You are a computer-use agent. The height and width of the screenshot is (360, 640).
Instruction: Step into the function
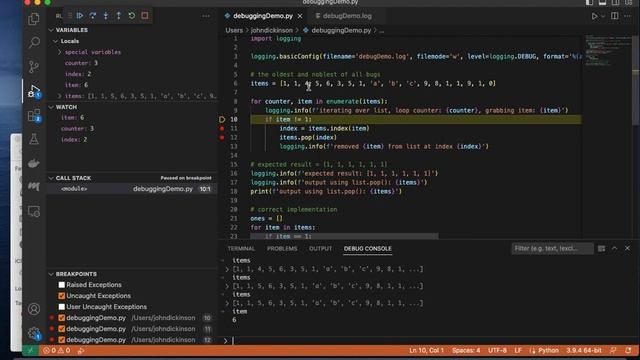click(x=106, y=16)
